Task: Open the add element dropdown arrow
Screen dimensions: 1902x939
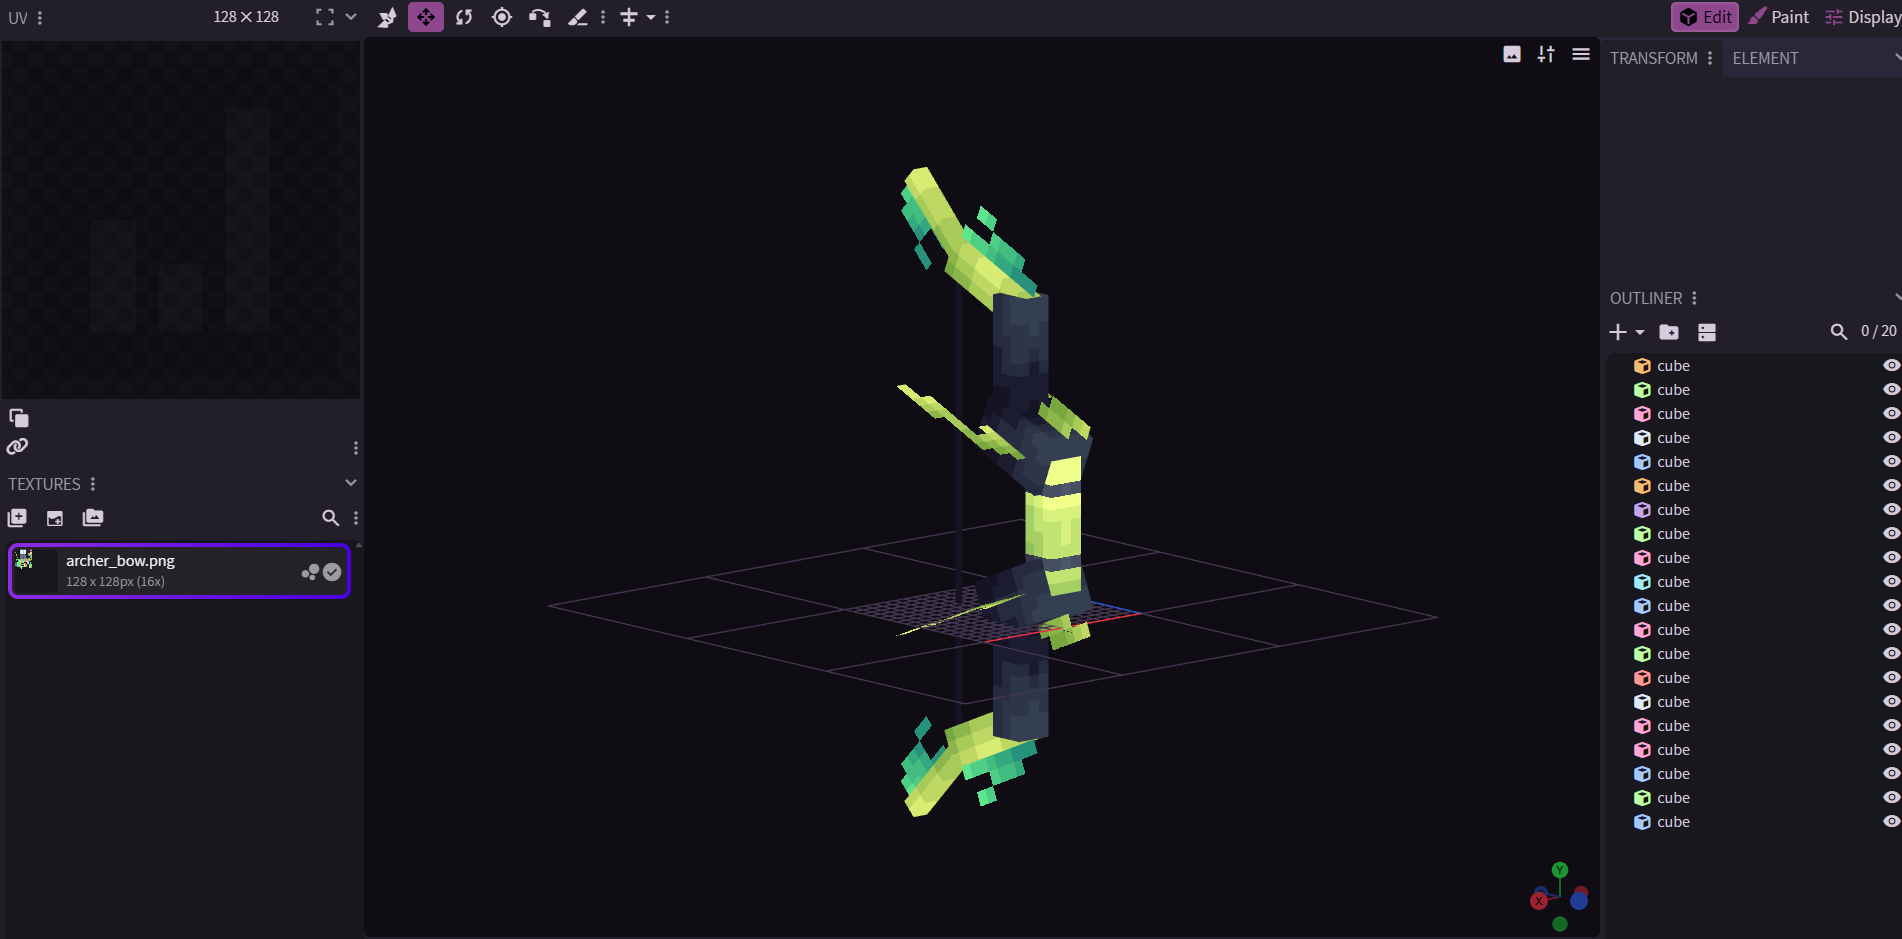Action: pyautogui.click(x=1640, y=332)
